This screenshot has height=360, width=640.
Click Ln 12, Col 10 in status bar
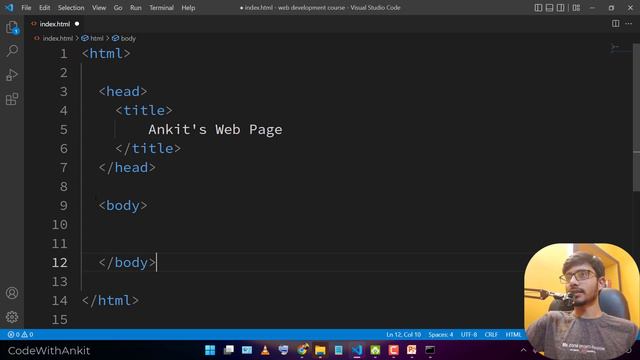403,334
